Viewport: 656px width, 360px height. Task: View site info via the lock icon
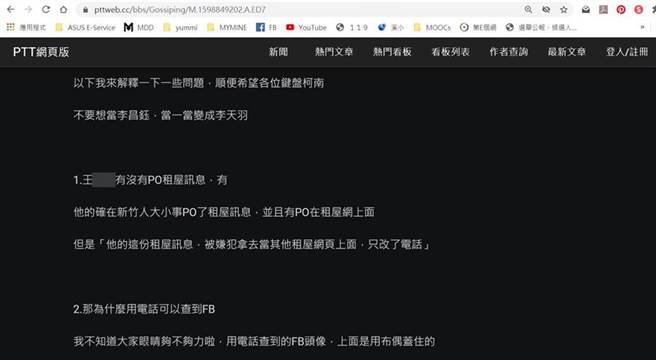(x=86, y=10)
